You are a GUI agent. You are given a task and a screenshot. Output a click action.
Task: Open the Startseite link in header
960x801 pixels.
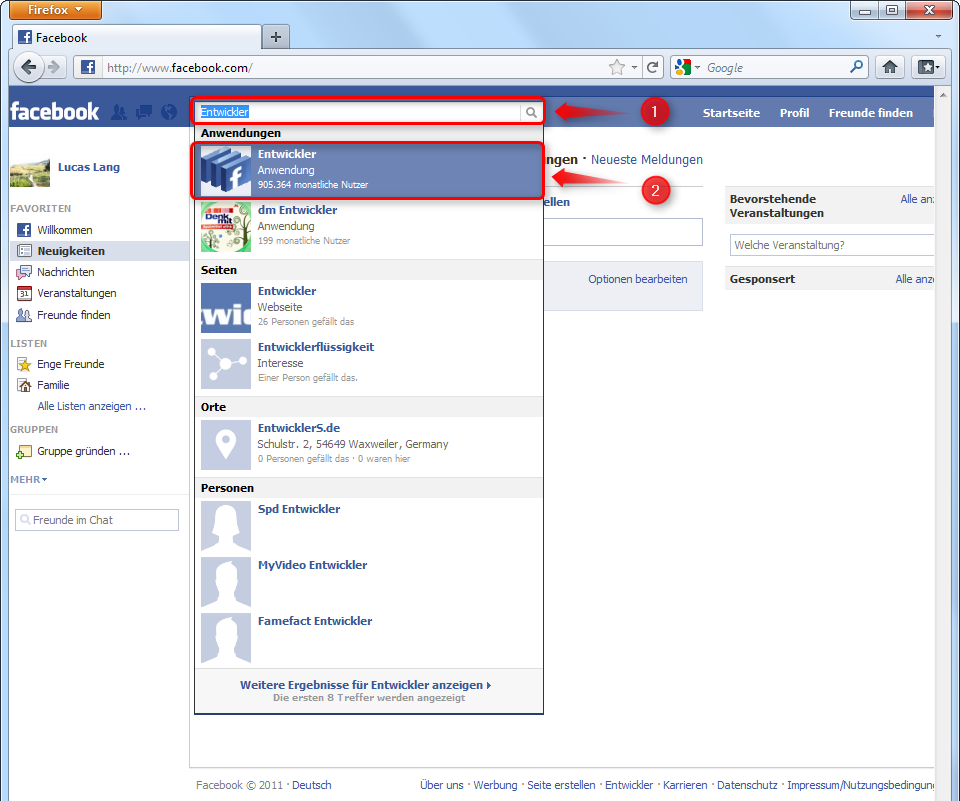coord(731,113)
